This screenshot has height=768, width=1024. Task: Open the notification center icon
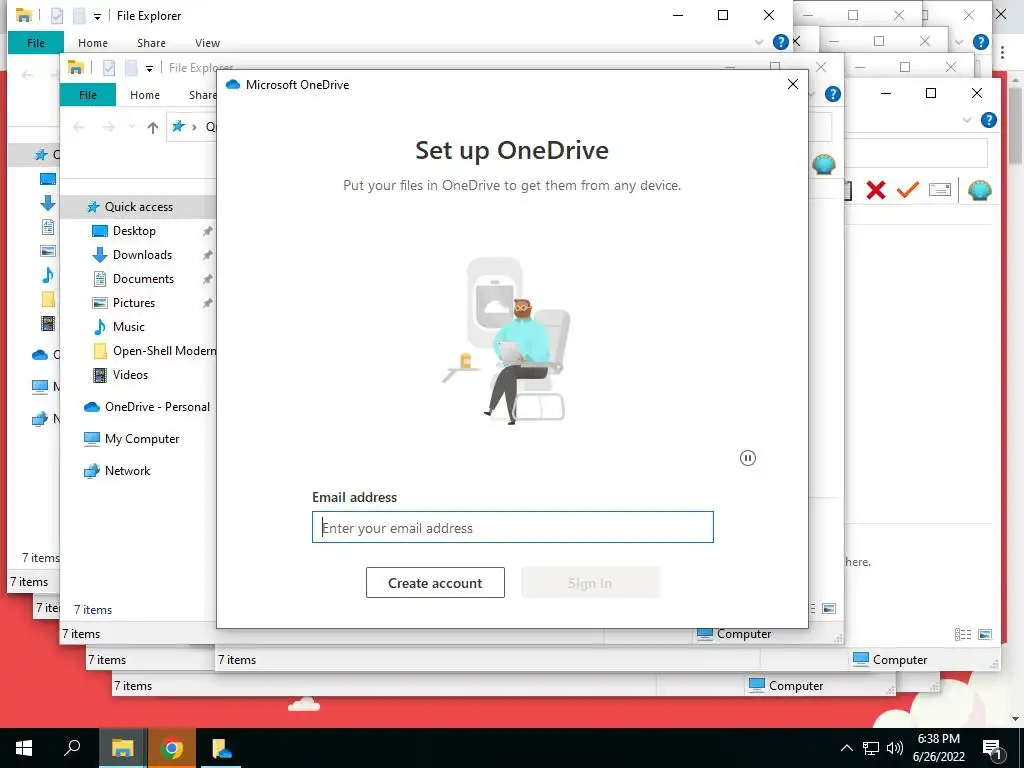[993, 748]
